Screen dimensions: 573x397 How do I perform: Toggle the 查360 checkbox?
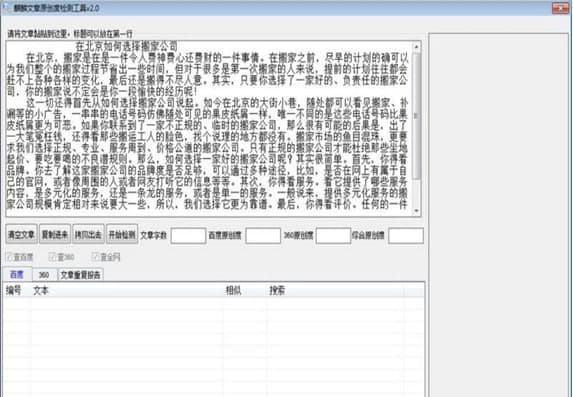[62, 257]
